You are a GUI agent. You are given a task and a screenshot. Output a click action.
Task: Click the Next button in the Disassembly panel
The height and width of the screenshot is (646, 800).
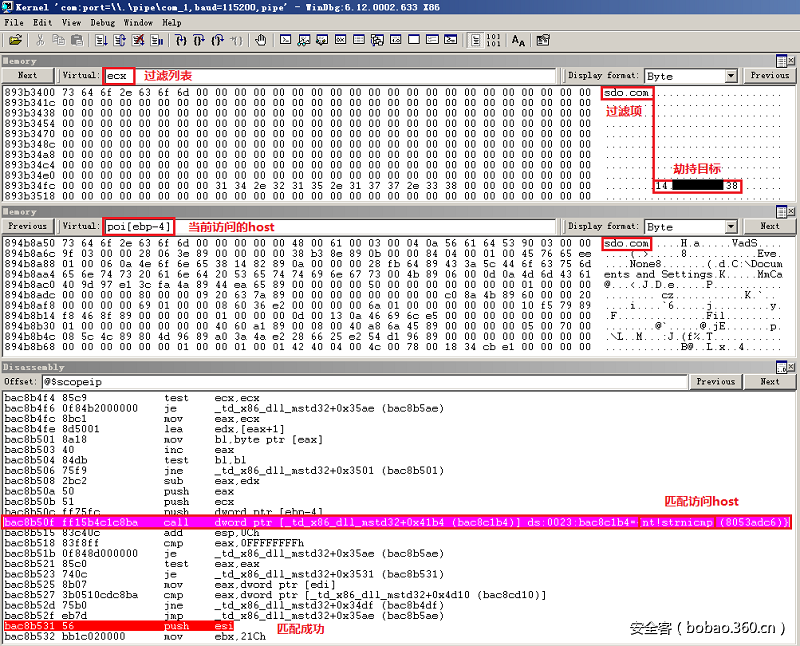(769, 381)
